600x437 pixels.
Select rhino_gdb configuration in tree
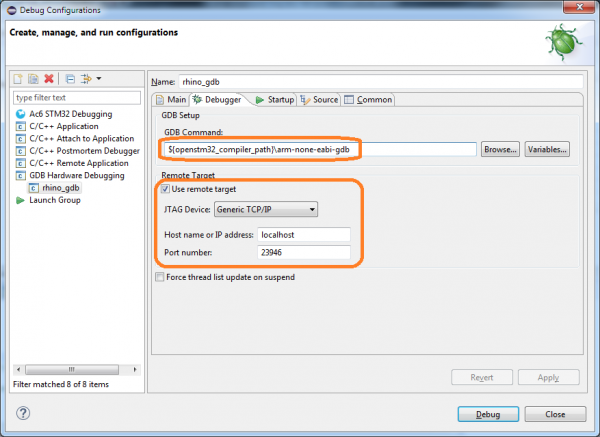click(x=62, y=187)
